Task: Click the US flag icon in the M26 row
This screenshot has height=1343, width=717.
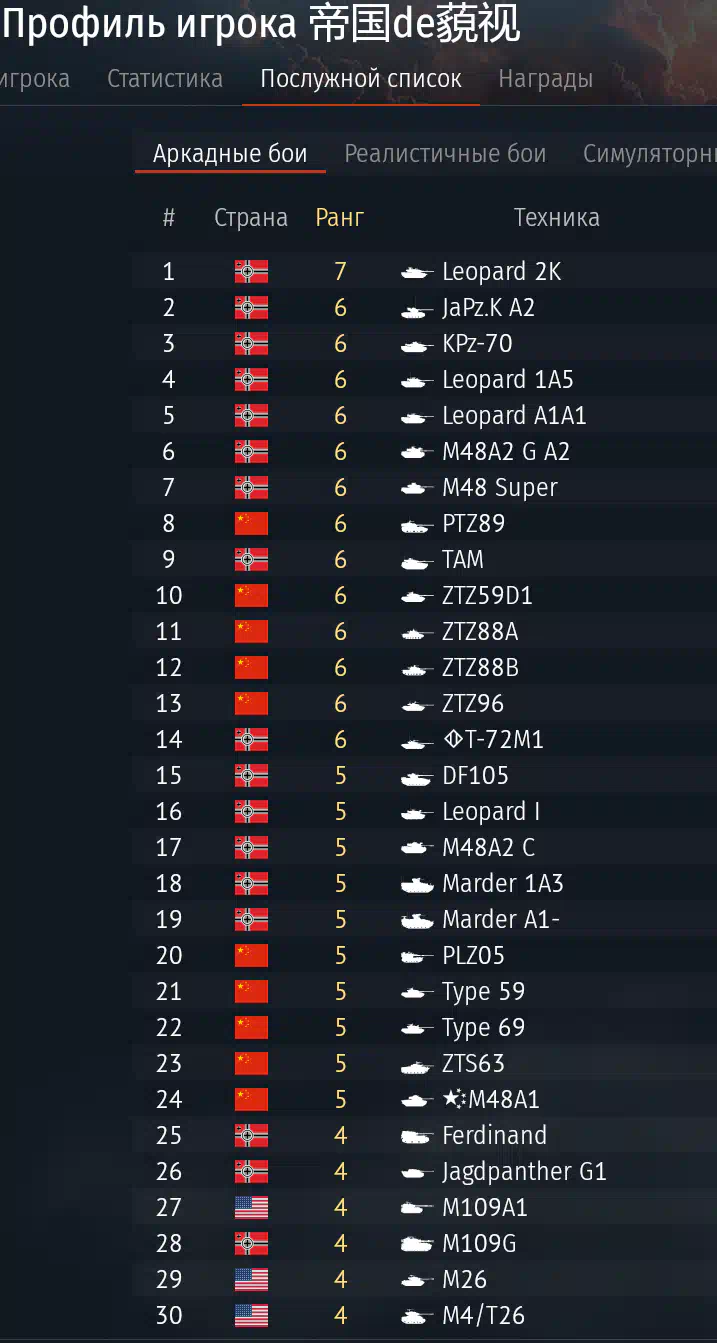Action: click(x=251, y=1280)
